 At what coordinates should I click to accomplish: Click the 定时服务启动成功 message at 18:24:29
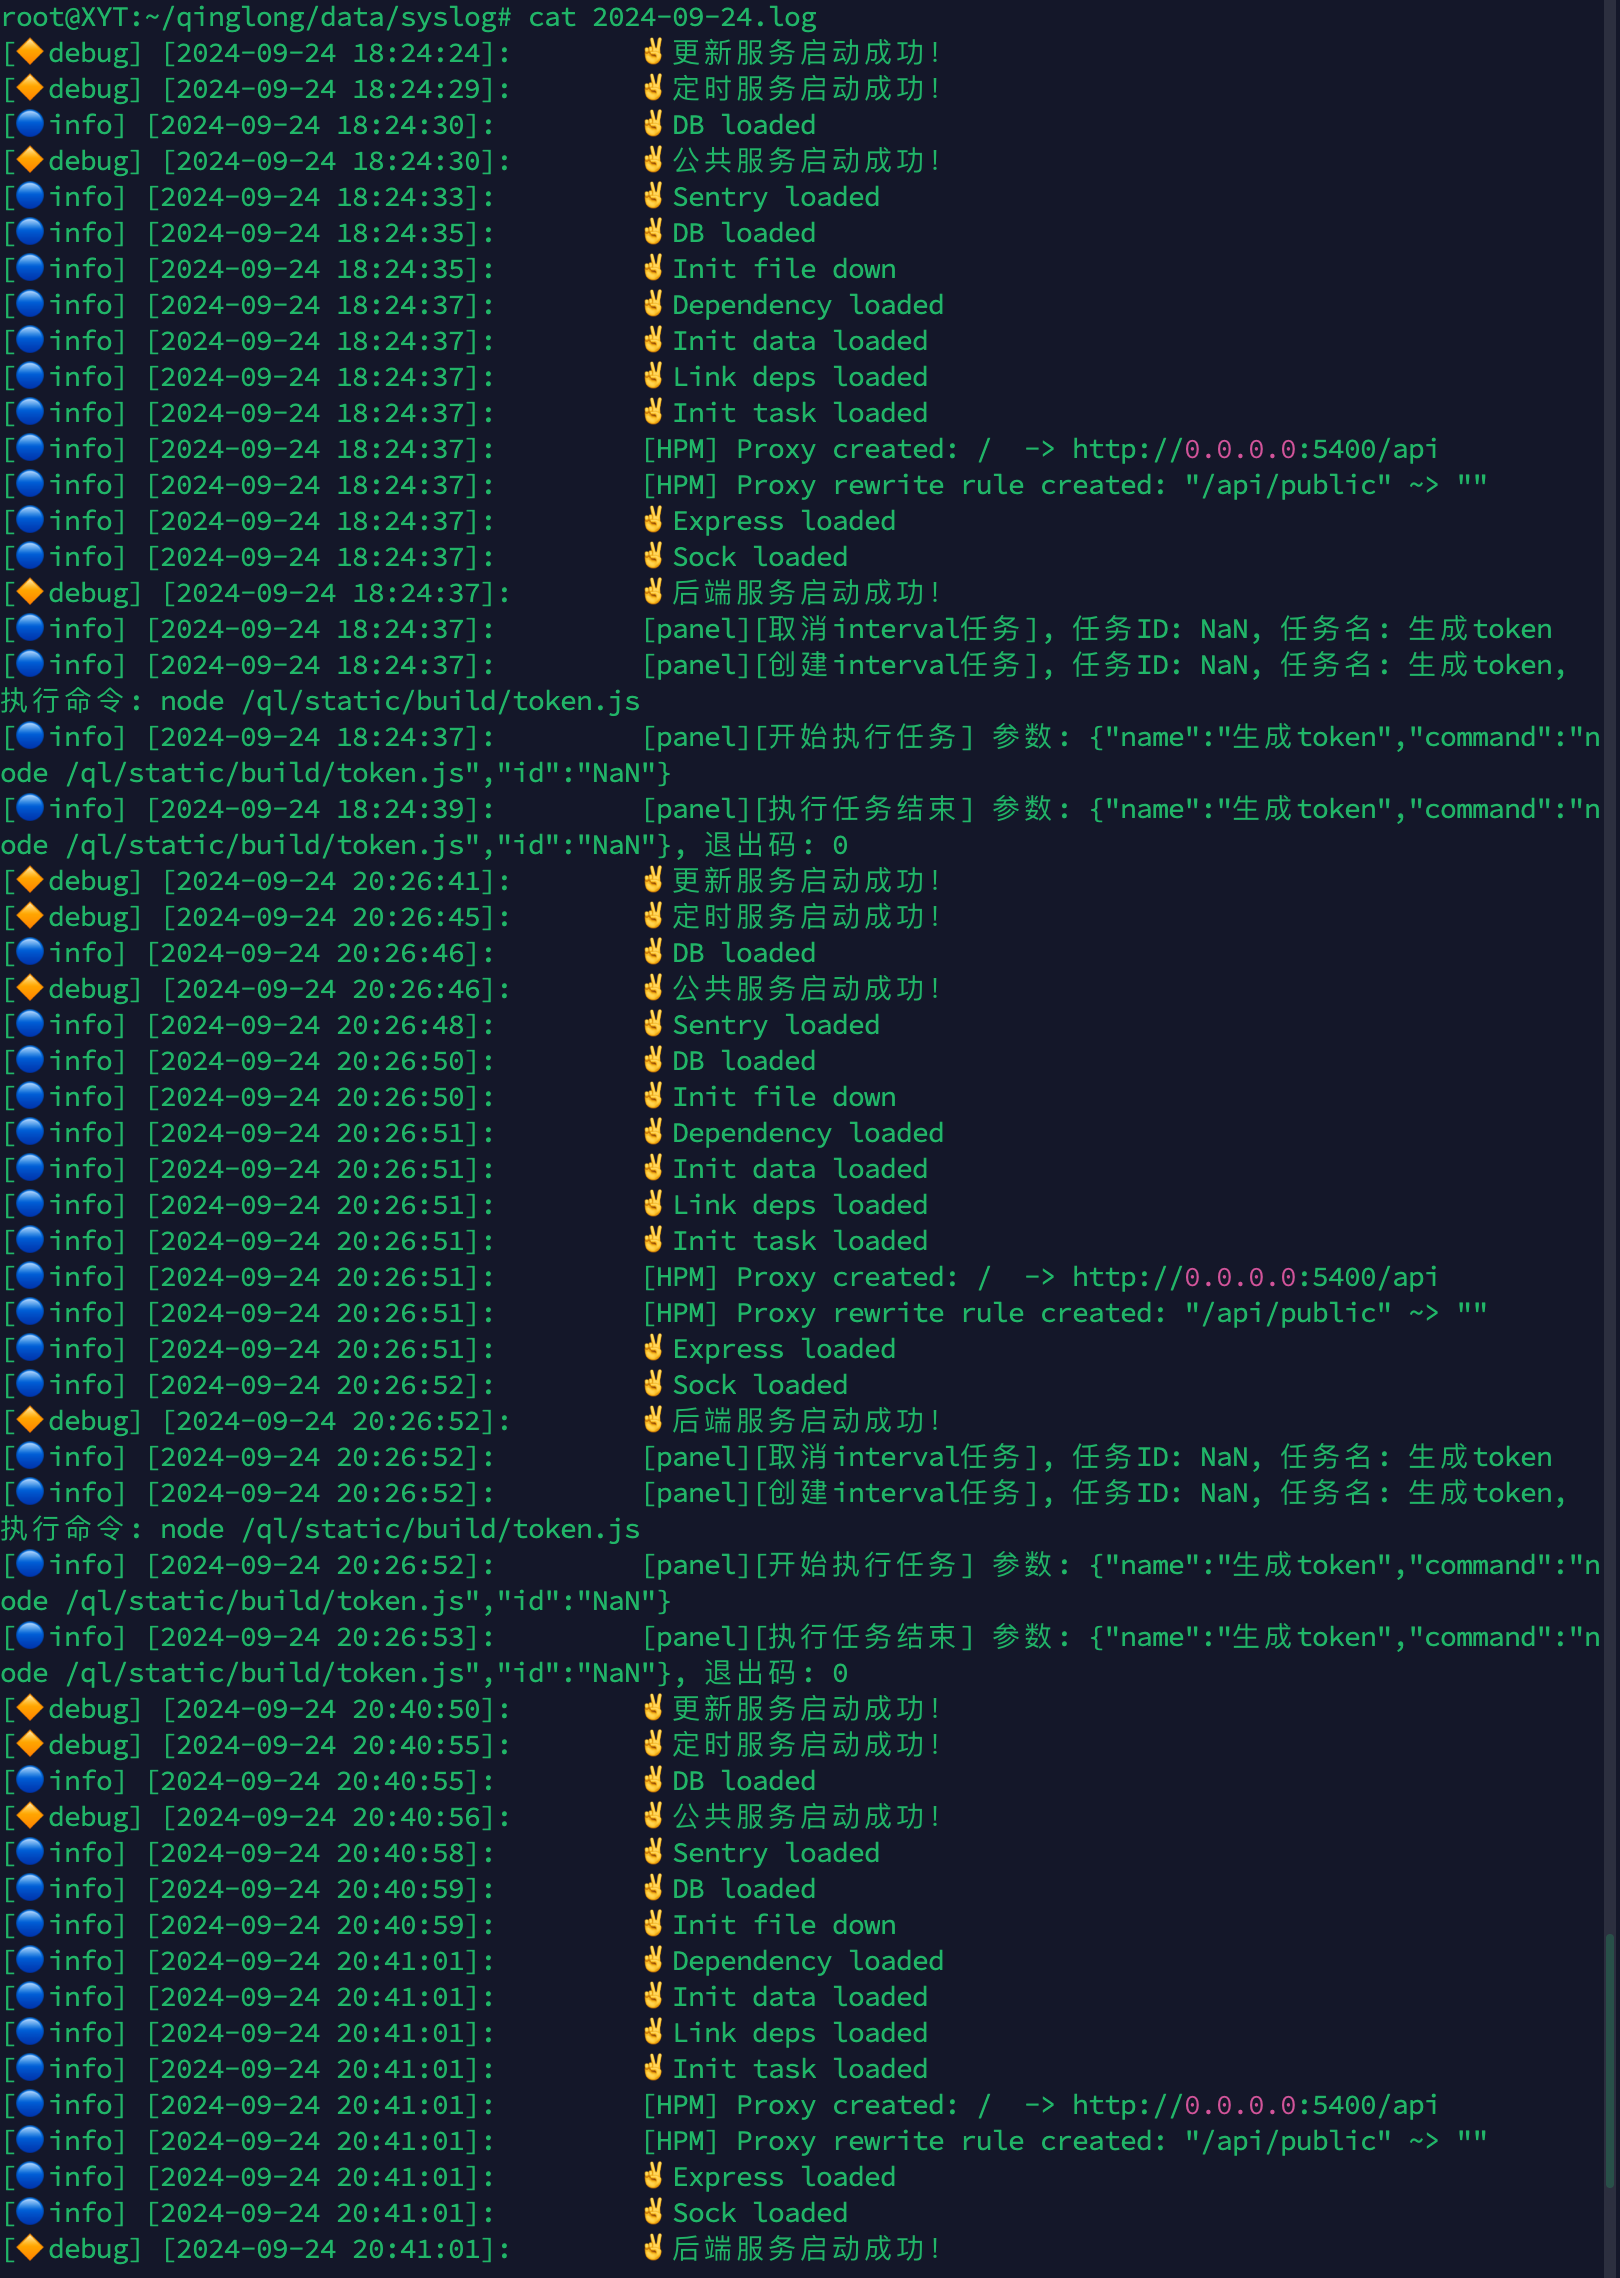pos(806,89)
